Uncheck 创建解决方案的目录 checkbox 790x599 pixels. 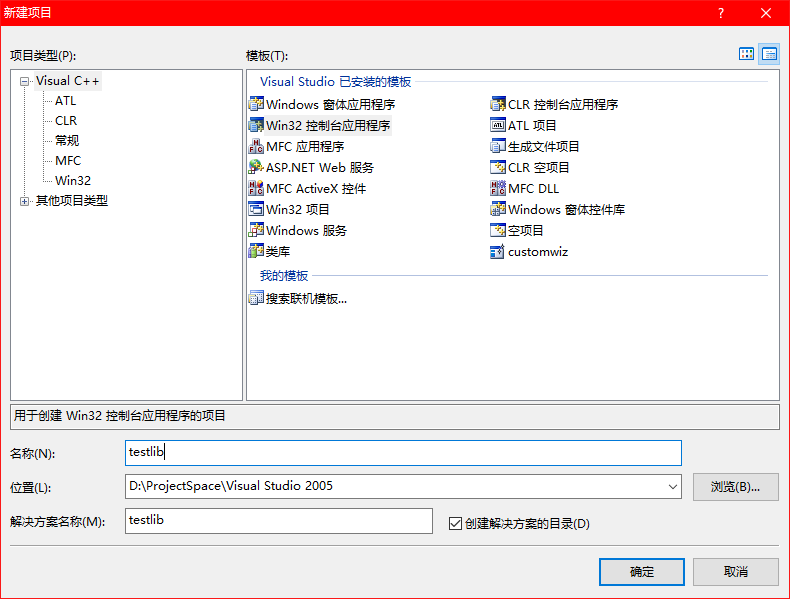click(455, 523)
